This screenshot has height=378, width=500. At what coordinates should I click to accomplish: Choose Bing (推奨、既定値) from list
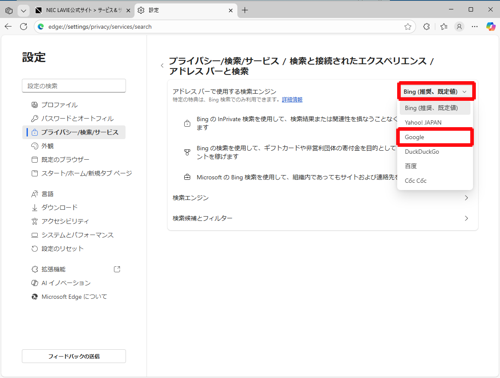[x=435, y=108]
